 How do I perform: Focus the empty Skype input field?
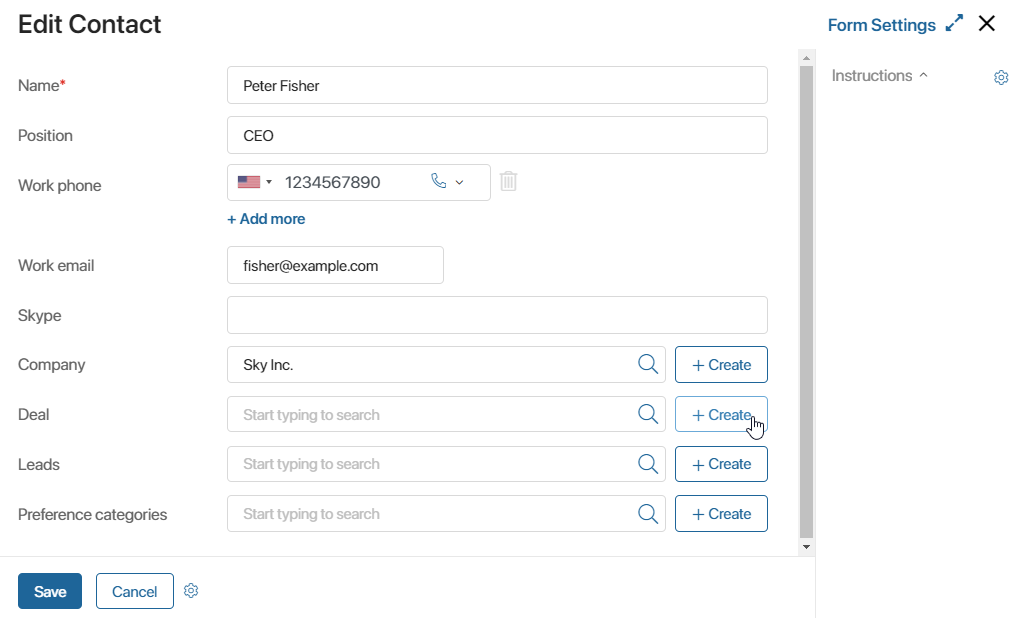click(x=497, y=315)
